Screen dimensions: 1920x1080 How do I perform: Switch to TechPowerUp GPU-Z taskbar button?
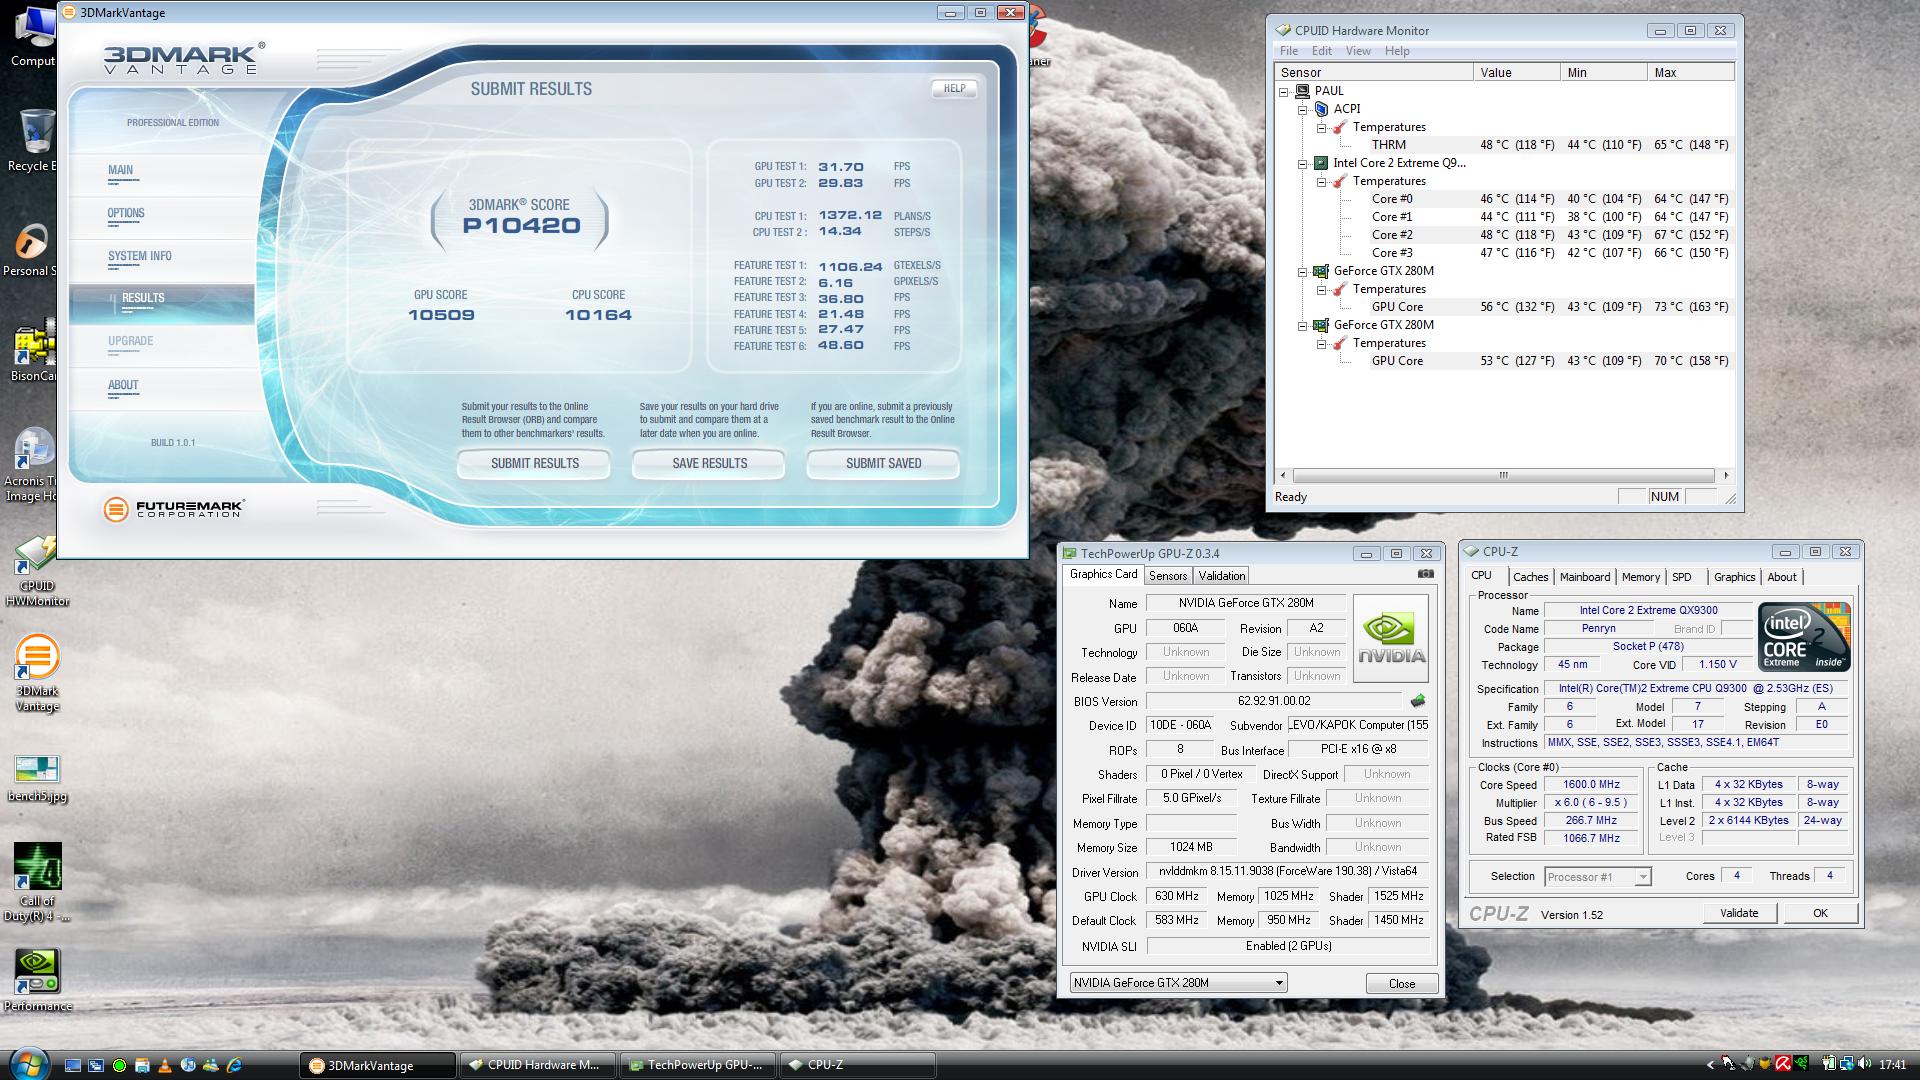pyautogui.click(x=696, y=1065)
